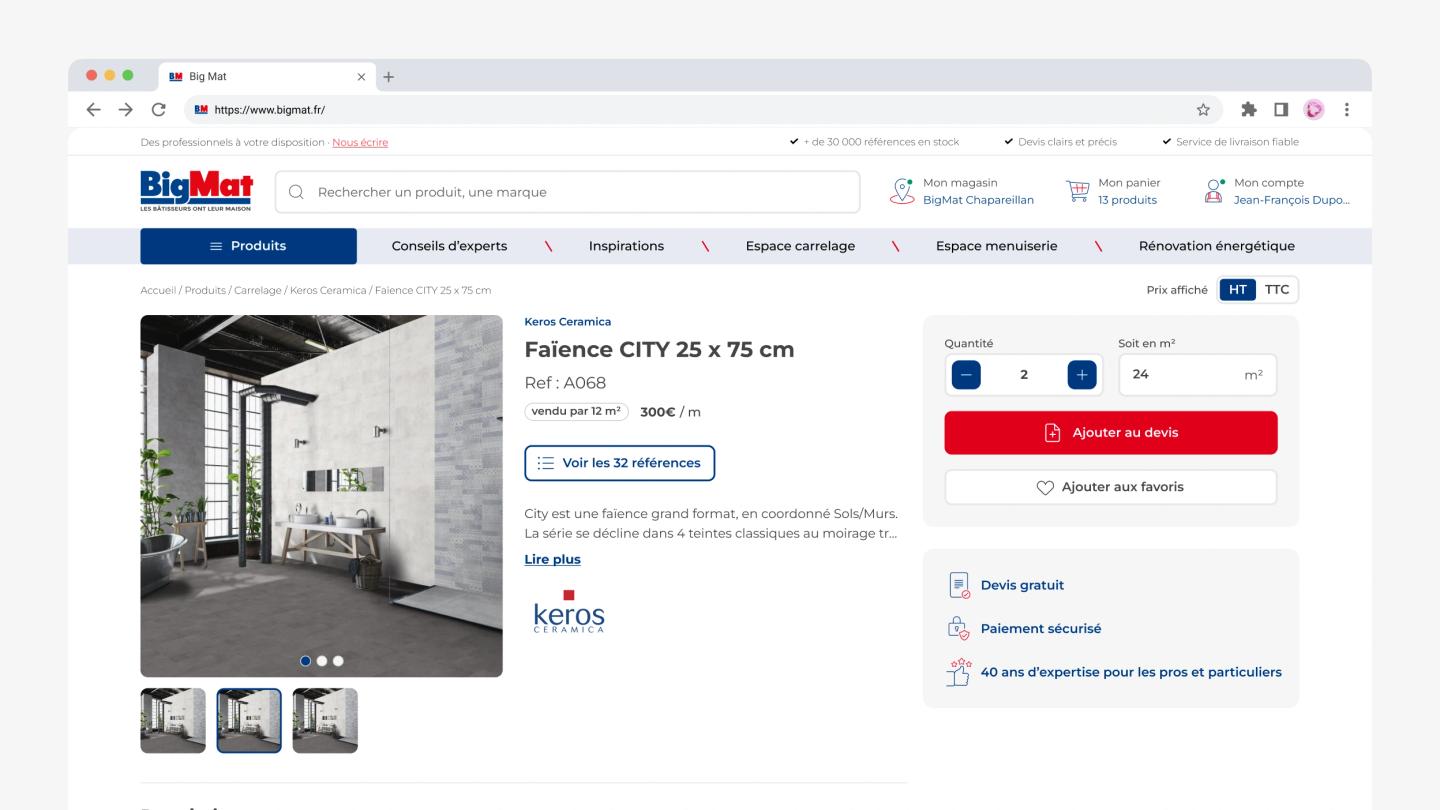1440x810 pixels.
Task: Open the browser extensions puzzle icon
Action: pos(1249,110)
